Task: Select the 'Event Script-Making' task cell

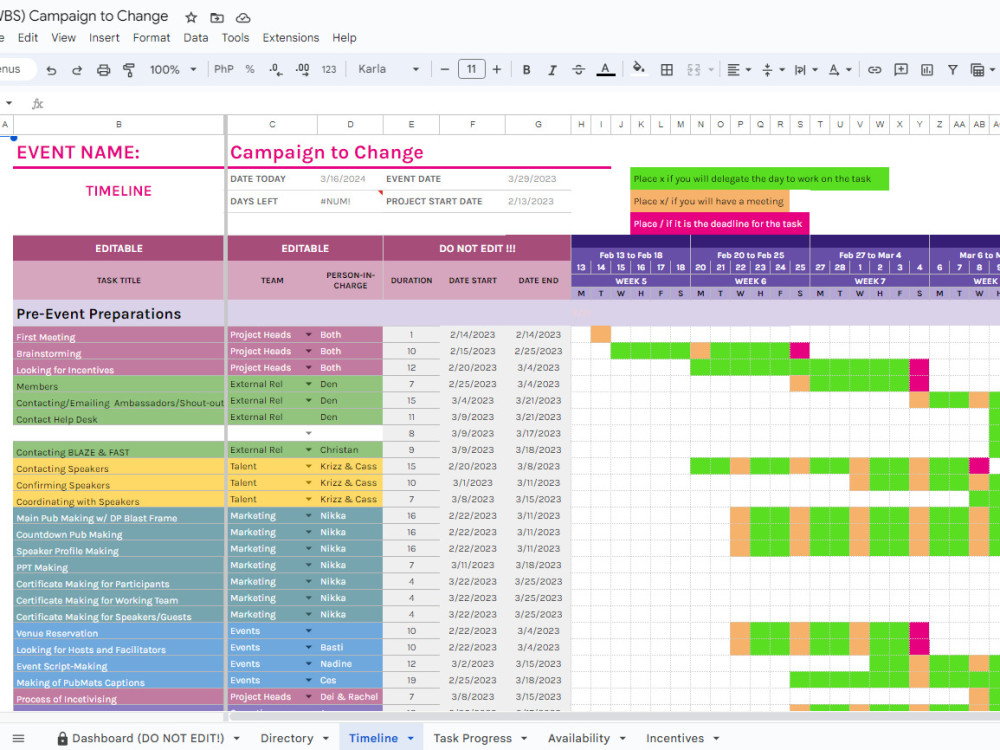Action: click(x=119, y=664)
